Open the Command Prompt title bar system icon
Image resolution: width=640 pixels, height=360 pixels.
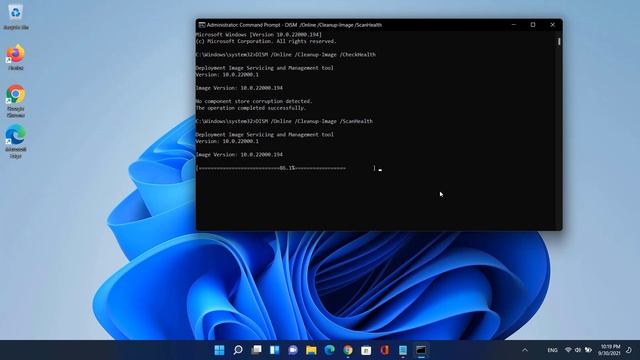pos(201,25)
